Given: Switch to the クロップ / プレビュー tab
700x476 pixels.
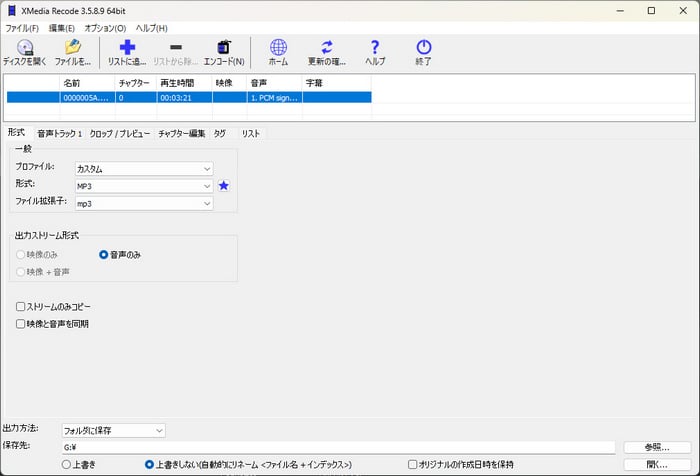Looking at the screenshot, I should coord(120,134).
